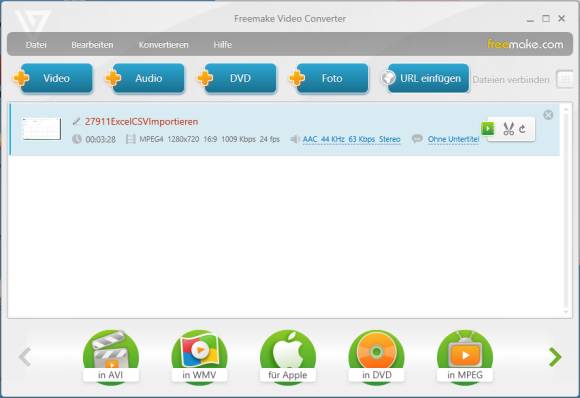Close the Freemake Video Converter window
Image resolution: width=580 pixels, height=398 pixels.
[562, 18]
